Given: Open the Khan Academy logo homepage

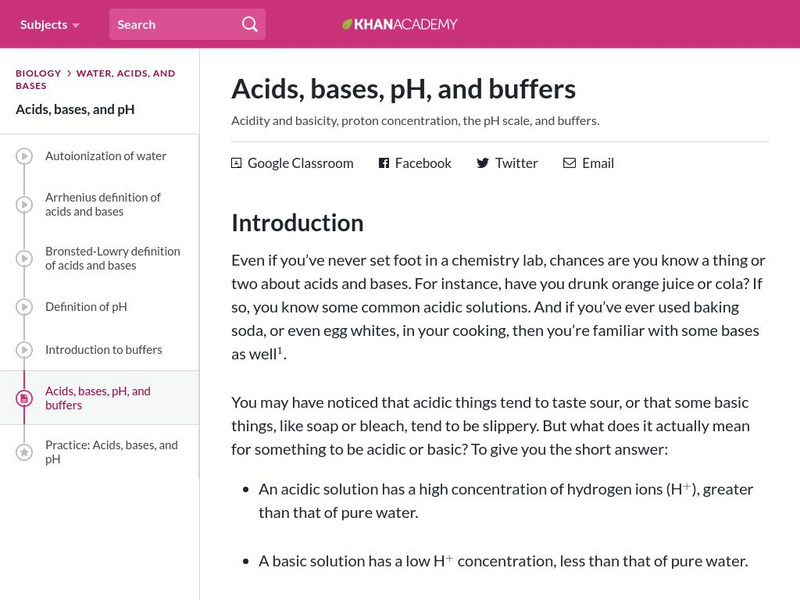Looking at the screenshot, I should (x=400, y=22).
